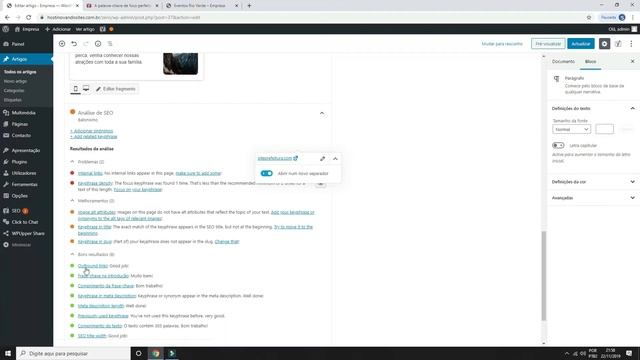
Task: Toggle open link in new tab
Action: 267,173
